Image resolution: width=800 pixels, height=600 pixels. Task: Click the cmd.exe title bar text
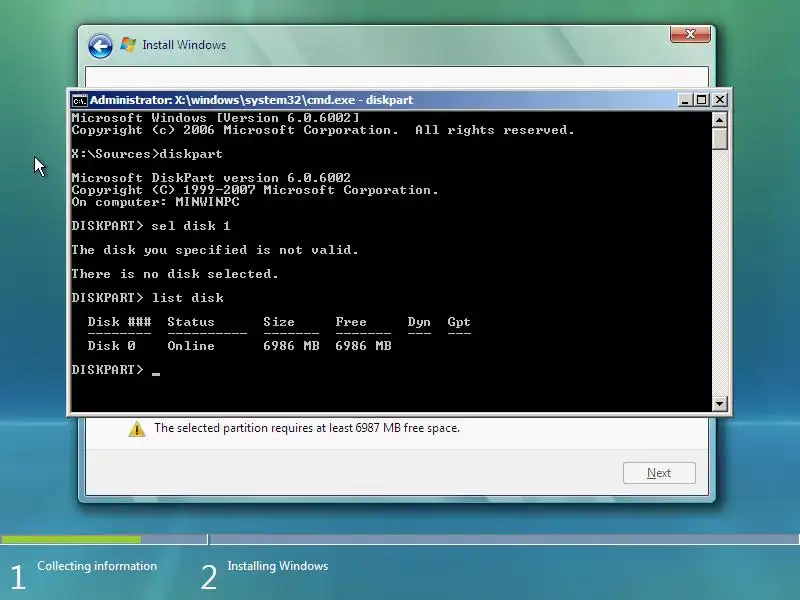(x=252, y=100)
